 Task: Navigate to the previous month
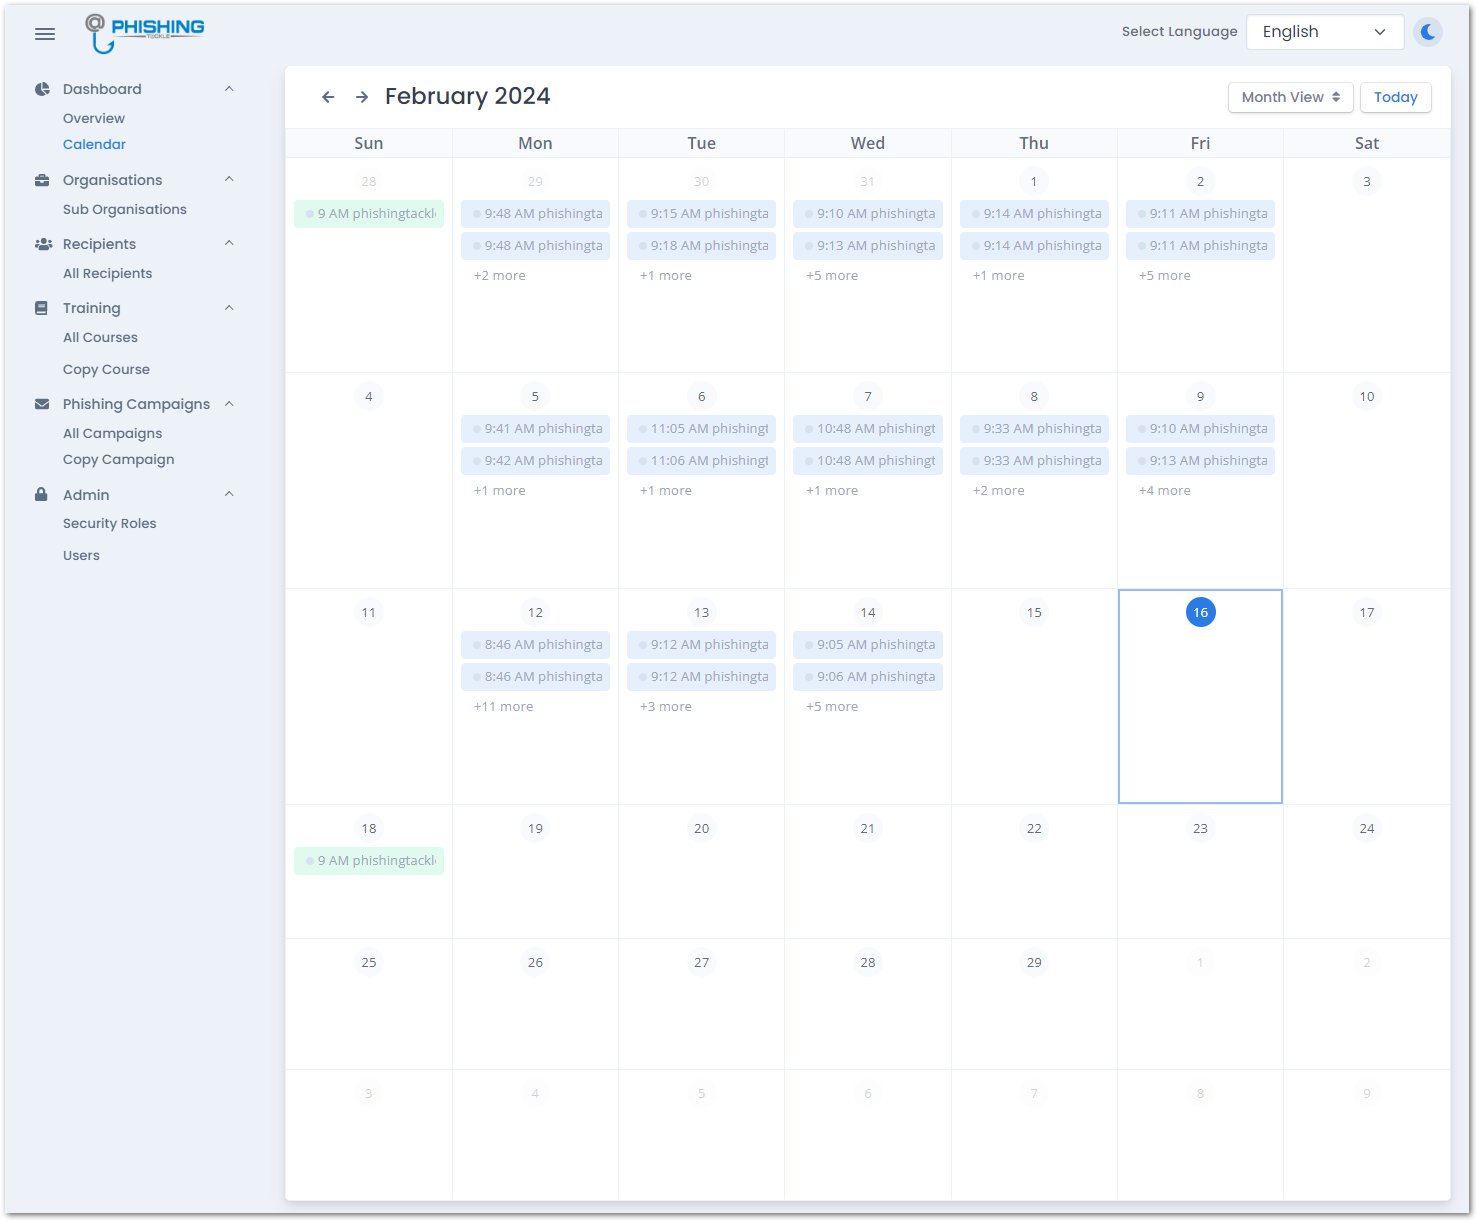[x=328, y=97]
